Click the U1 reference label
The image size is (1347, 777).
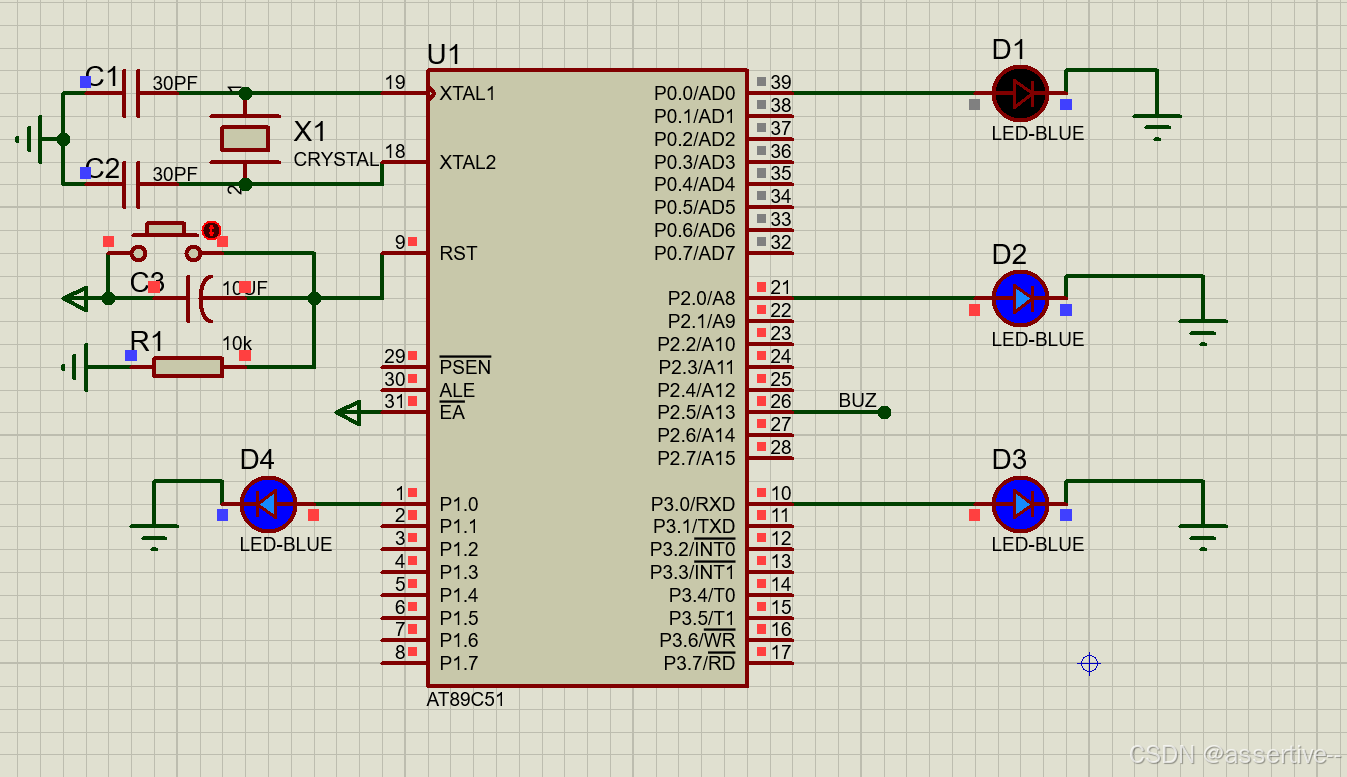(444, 54)
